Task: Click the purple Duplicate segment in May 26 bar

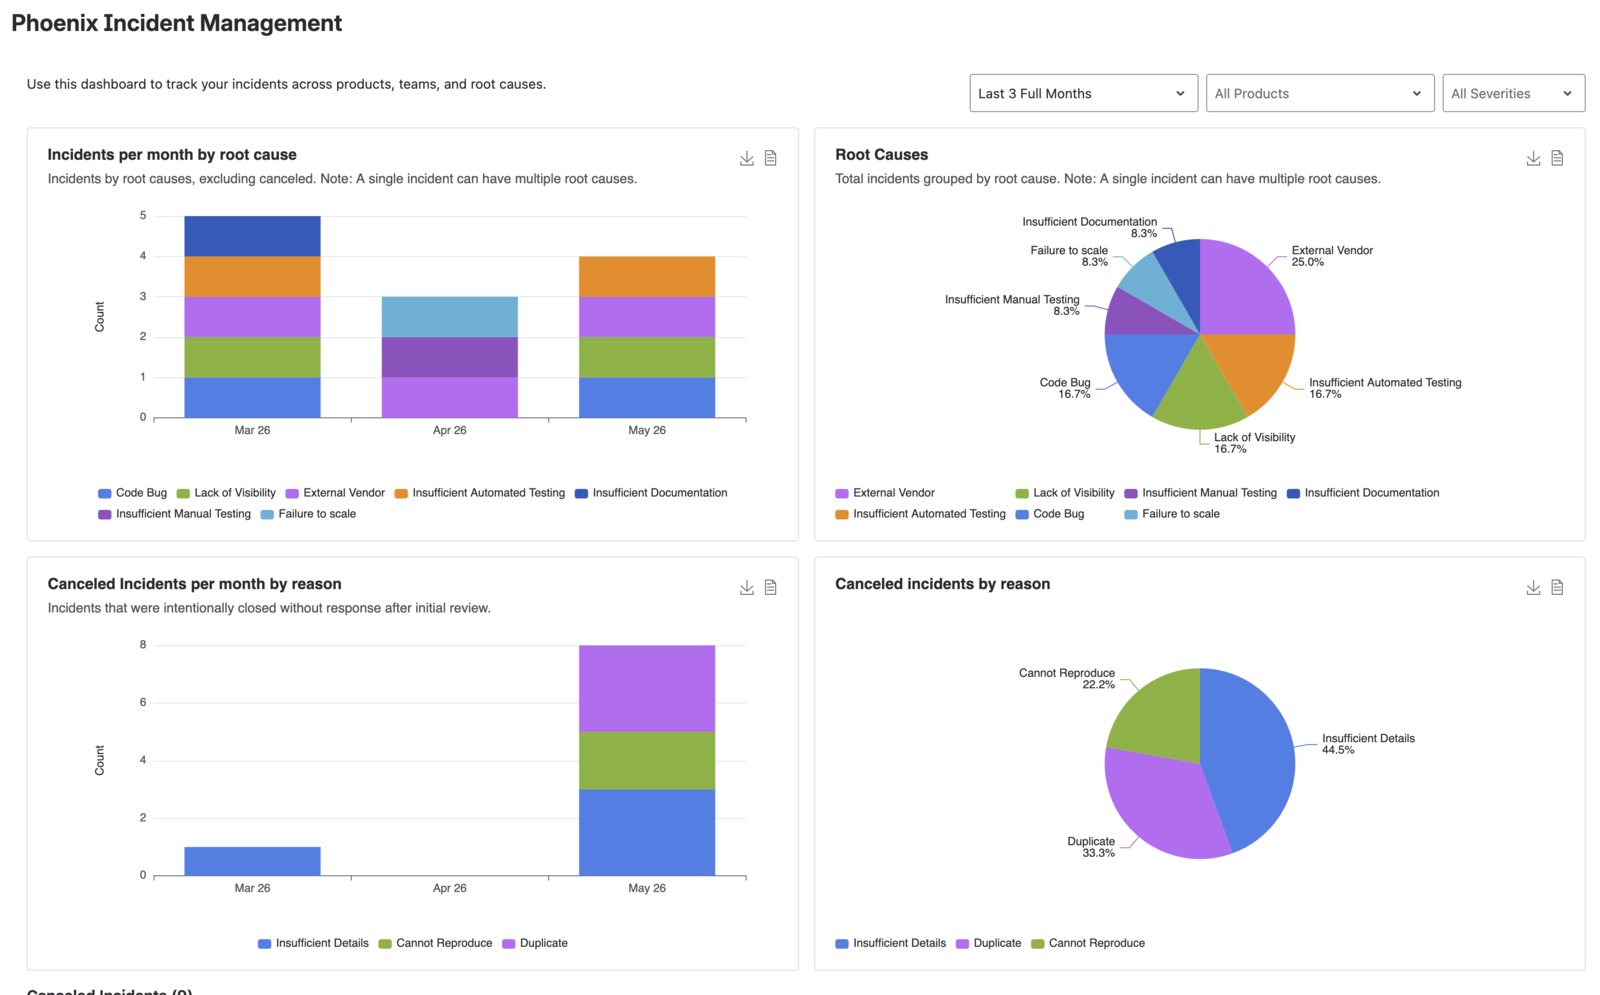Action: tap(647, 689)
